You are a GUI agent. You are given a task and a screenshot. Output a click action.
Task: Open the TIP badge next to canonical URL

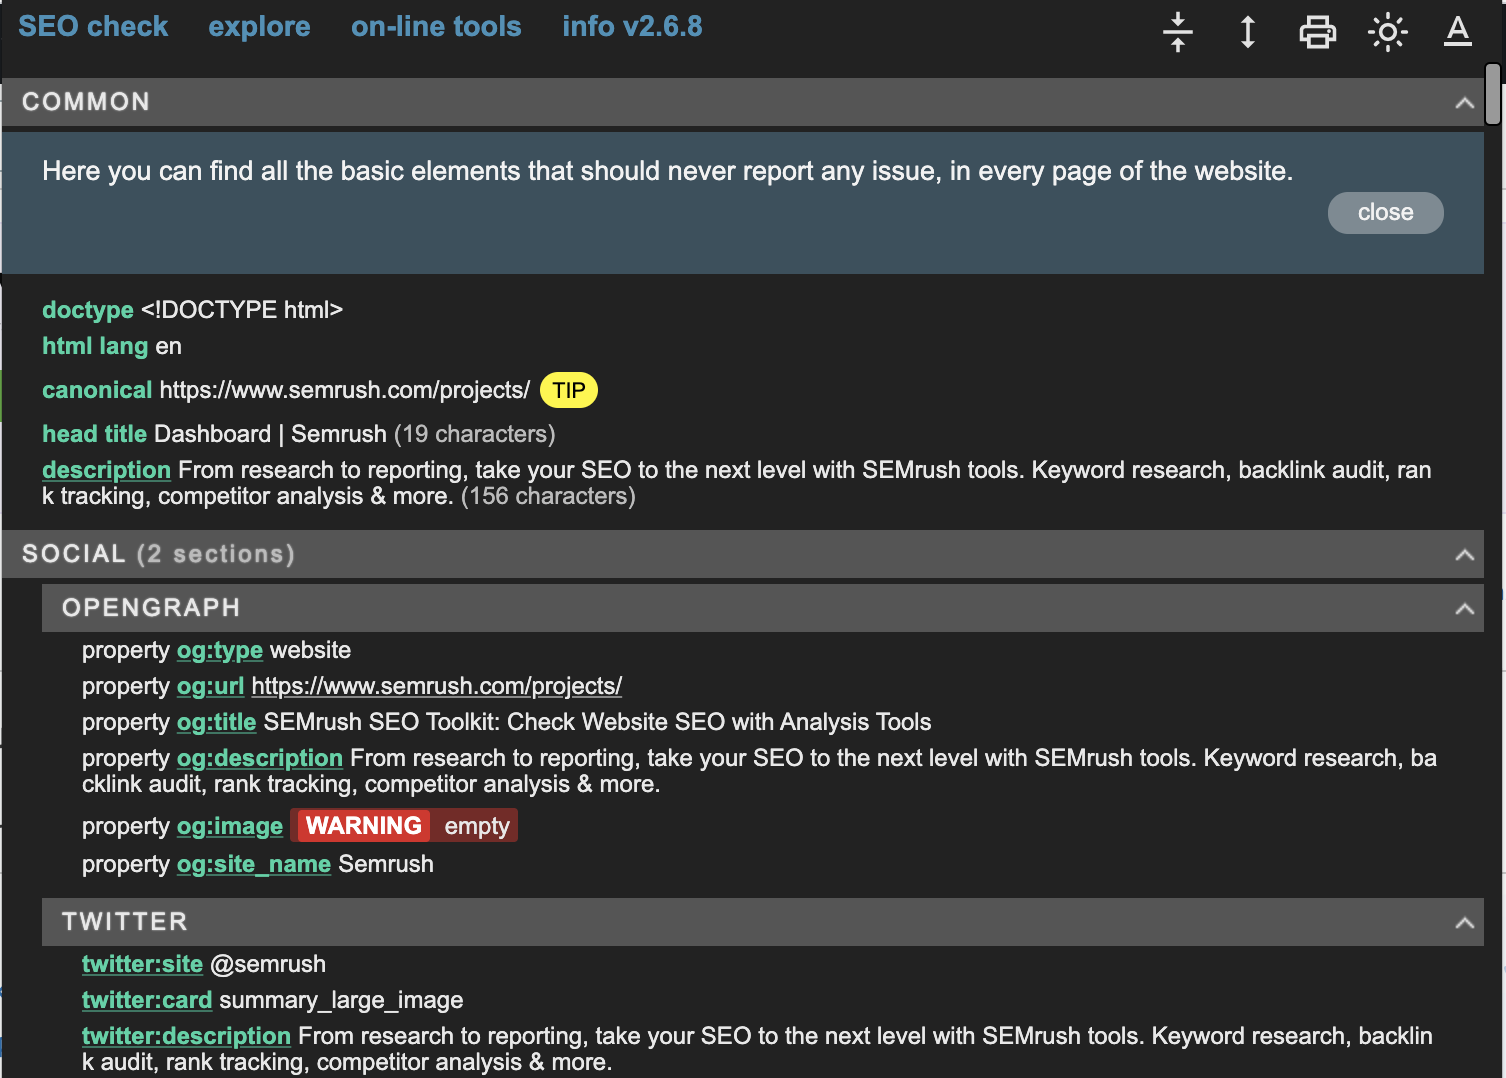tap(568, 390)
